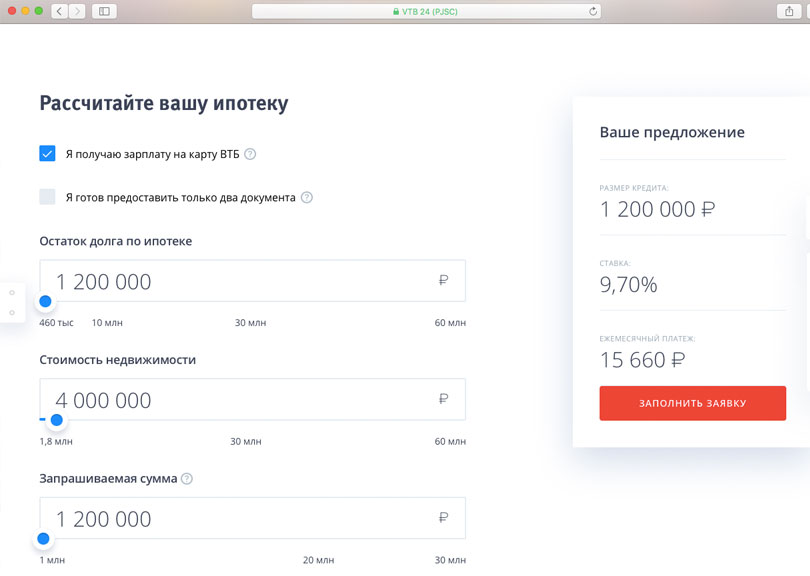Click the Запрашиваемая сумма slider handle
810x576 pixels.
43,539
